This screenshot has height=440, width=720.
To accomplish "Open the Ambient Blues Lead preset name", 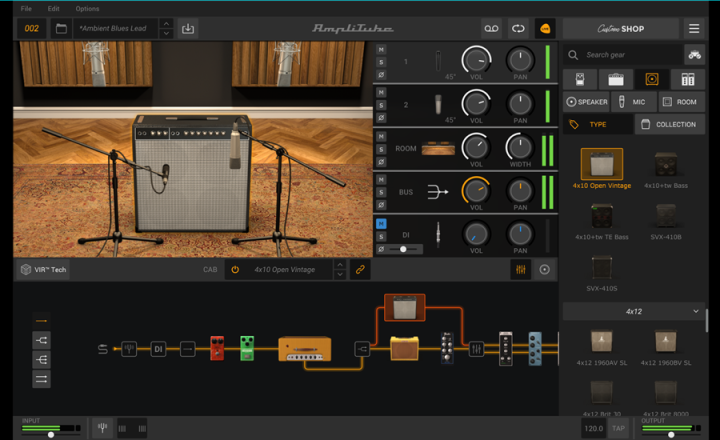I will click(113, 28).
